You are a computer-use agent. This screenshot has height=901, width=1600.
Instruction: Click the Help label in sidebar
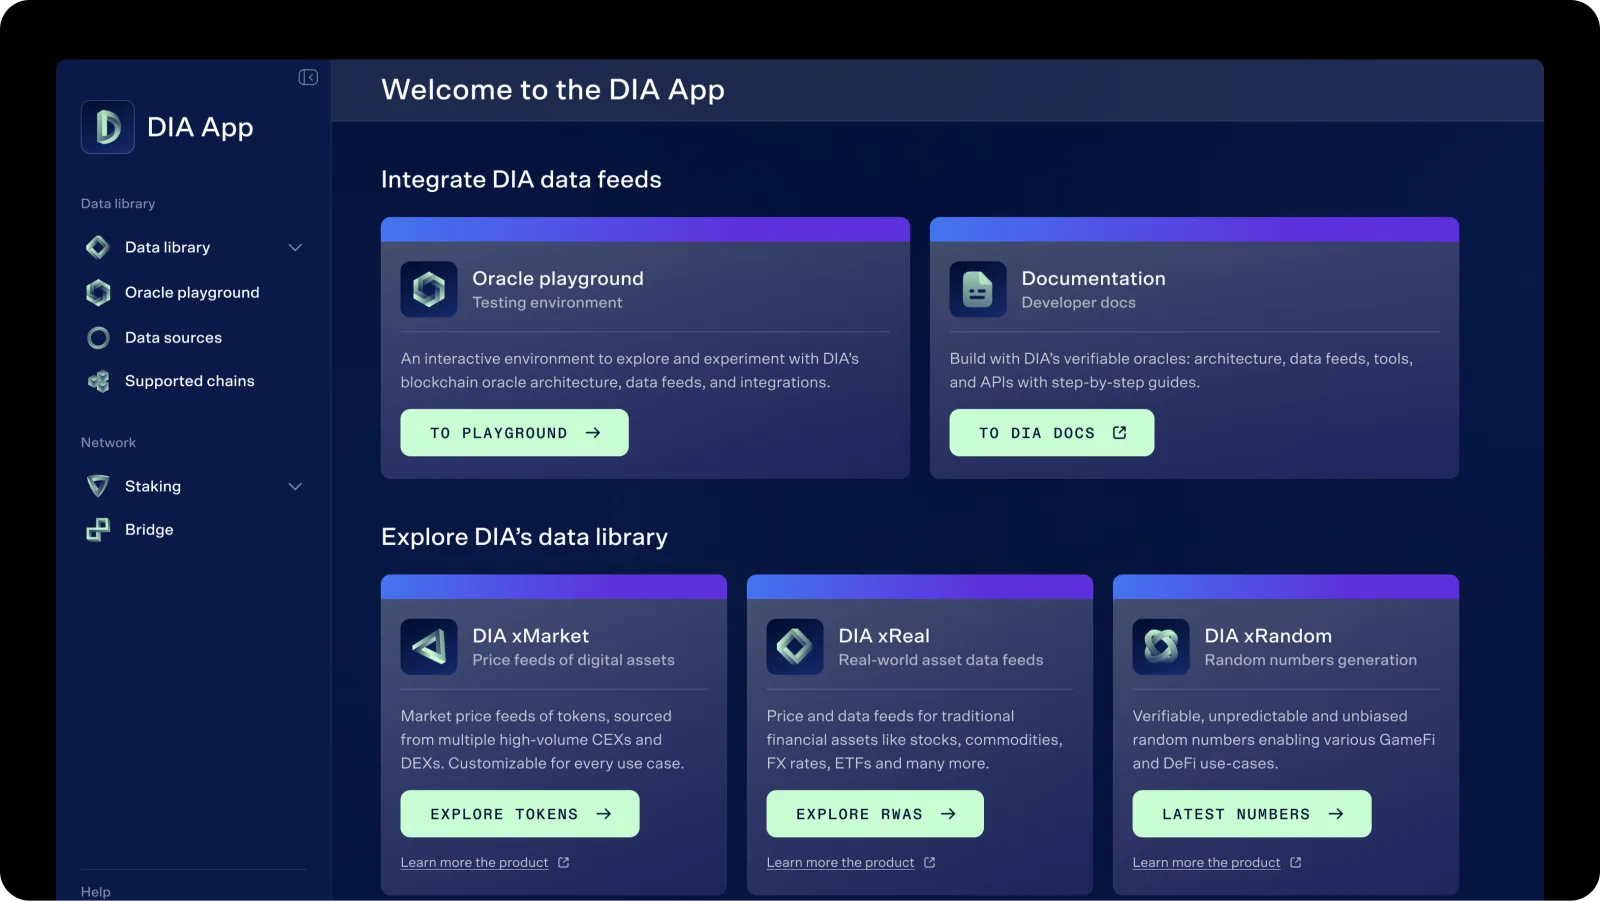tap(96, 891)
